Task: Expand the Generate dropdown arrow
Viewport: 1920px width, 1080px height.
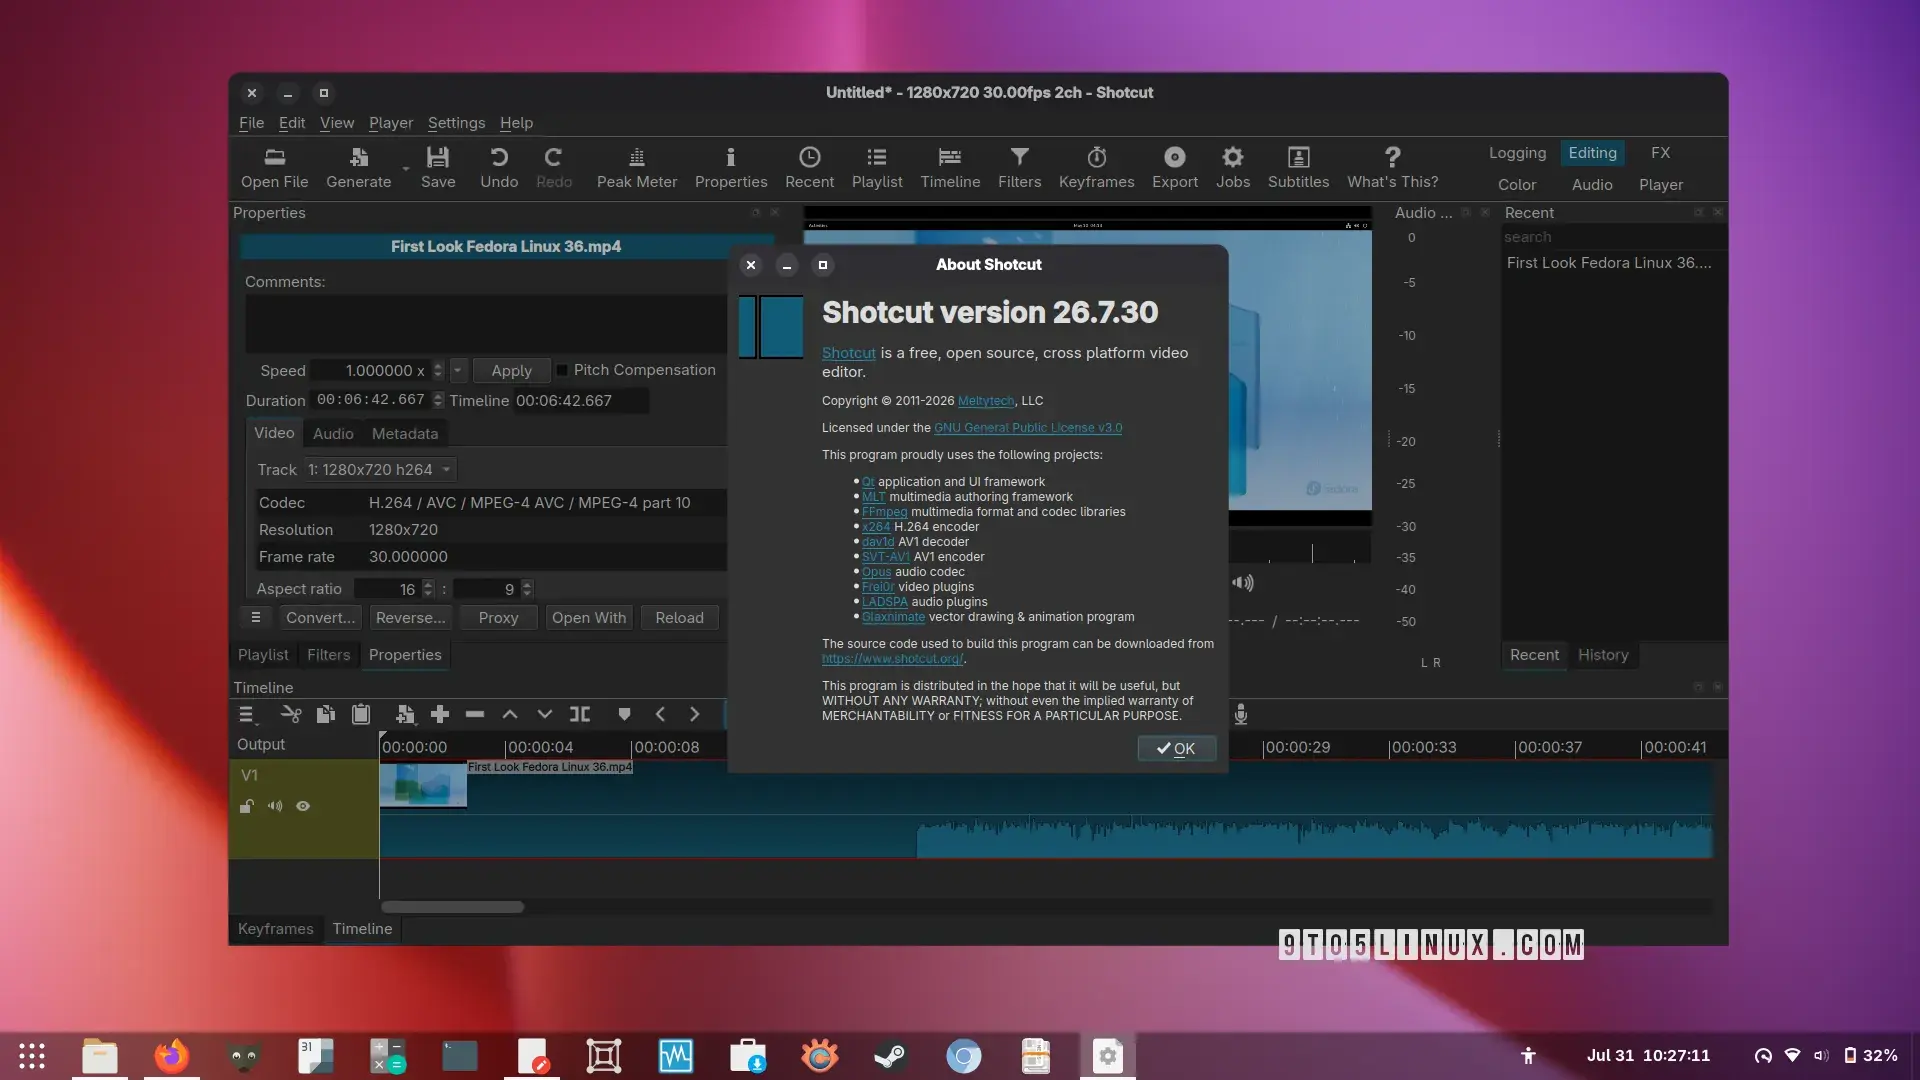Action: point(405,169)
